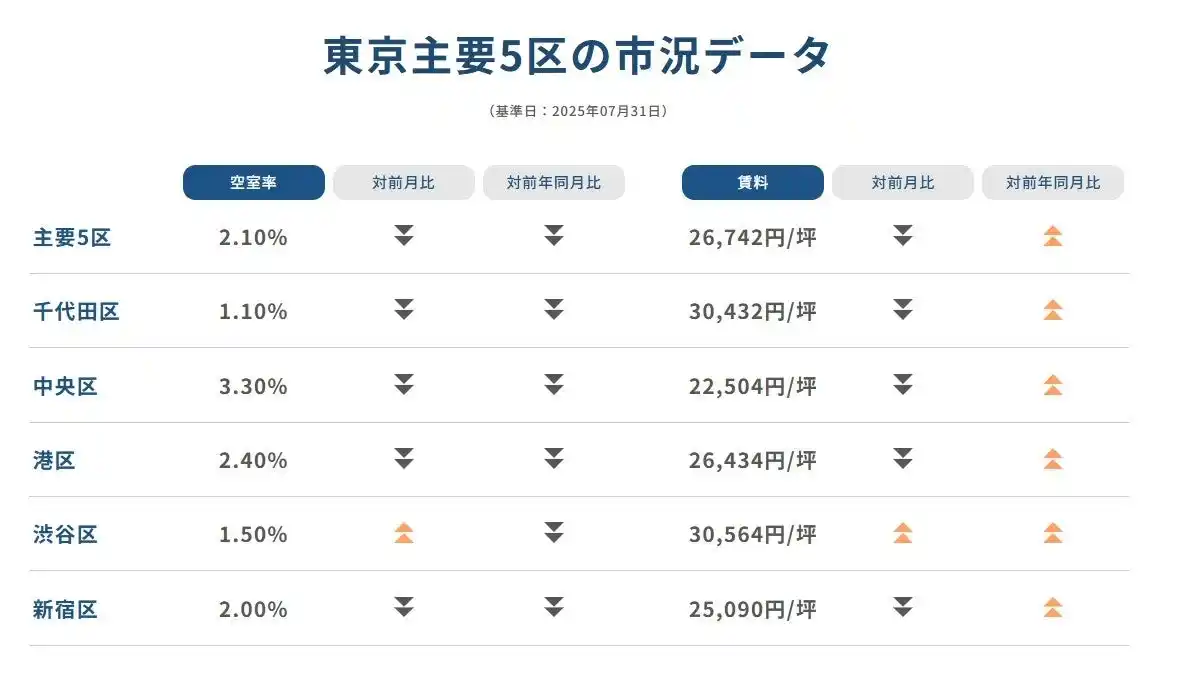The image size is (1181, 688).
Task: Click the 30,564円/坪 rent value
Action: pos(752,534)
